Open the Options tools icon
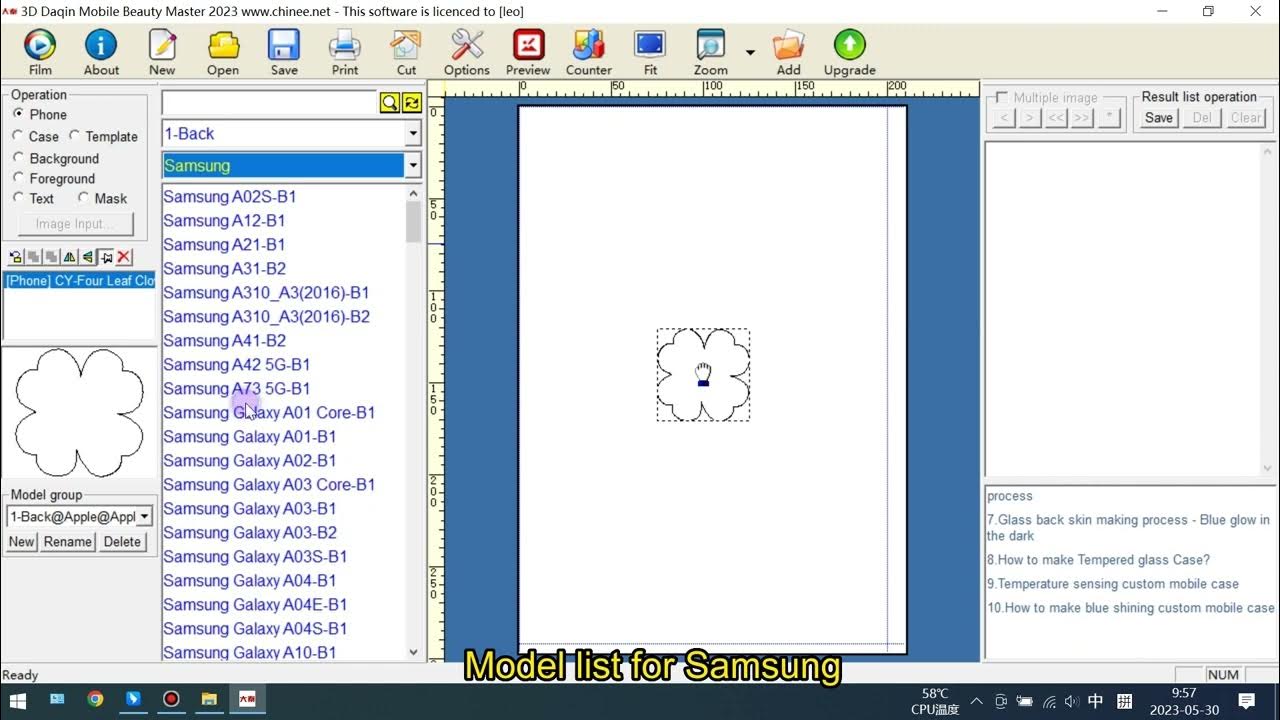Image resolution: width=1280 pixels, height=720 pixels. [467, 45]
